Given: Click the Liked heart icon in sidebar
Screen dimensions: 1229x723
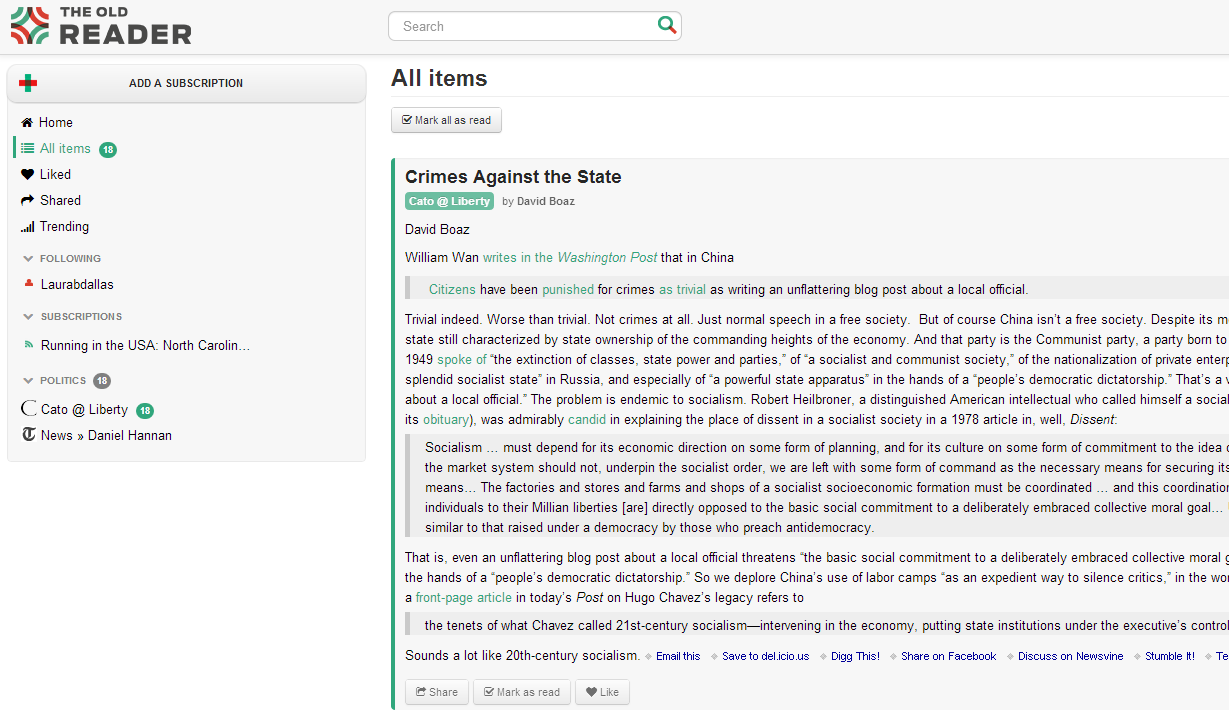Looking at the screenshot, I should [x=27, y=175].
